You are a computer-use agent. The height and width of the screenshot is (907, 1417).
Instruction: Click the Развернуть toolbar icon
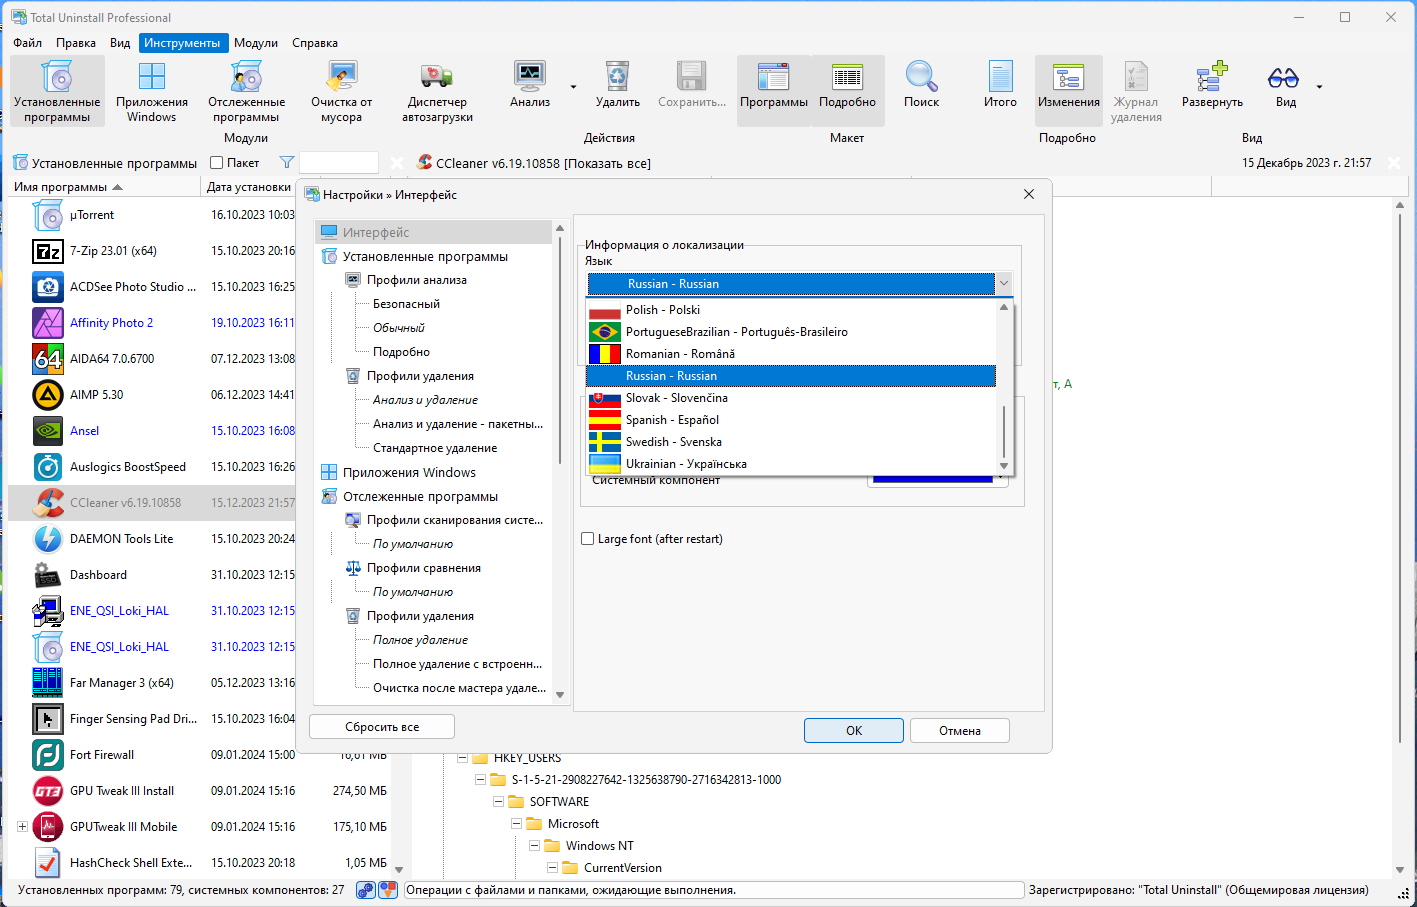tap(1212, 84)
